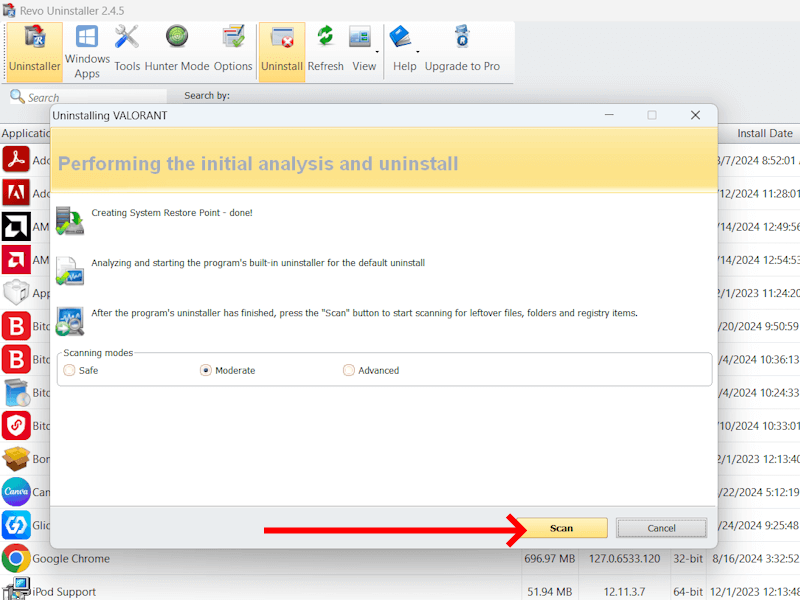Image resolution: width=800 pixels, height=600 pixels.
Task: Select the Advanced scanning mode
Action: click(348, 370)
